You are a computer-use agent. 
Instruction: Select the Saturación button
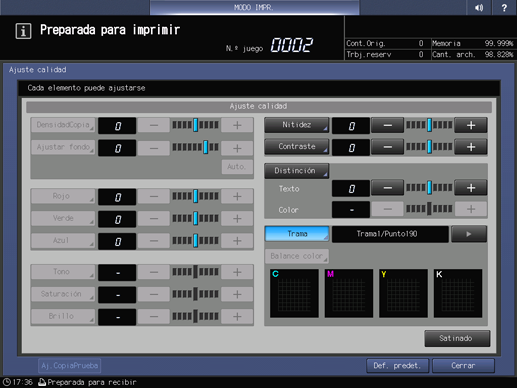pyautogui.click(x=63, y=294)
